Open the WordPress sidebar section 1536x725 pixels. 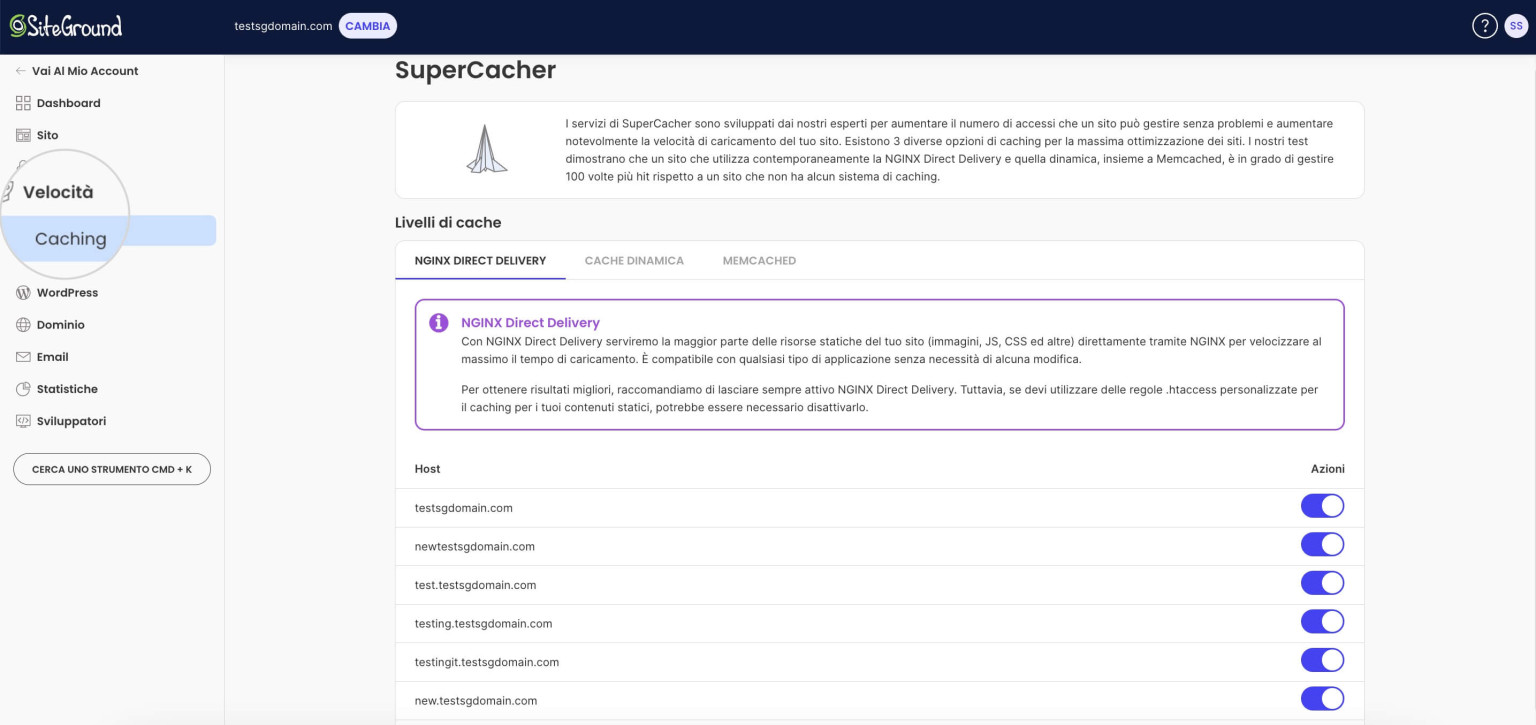pos(67,293)
